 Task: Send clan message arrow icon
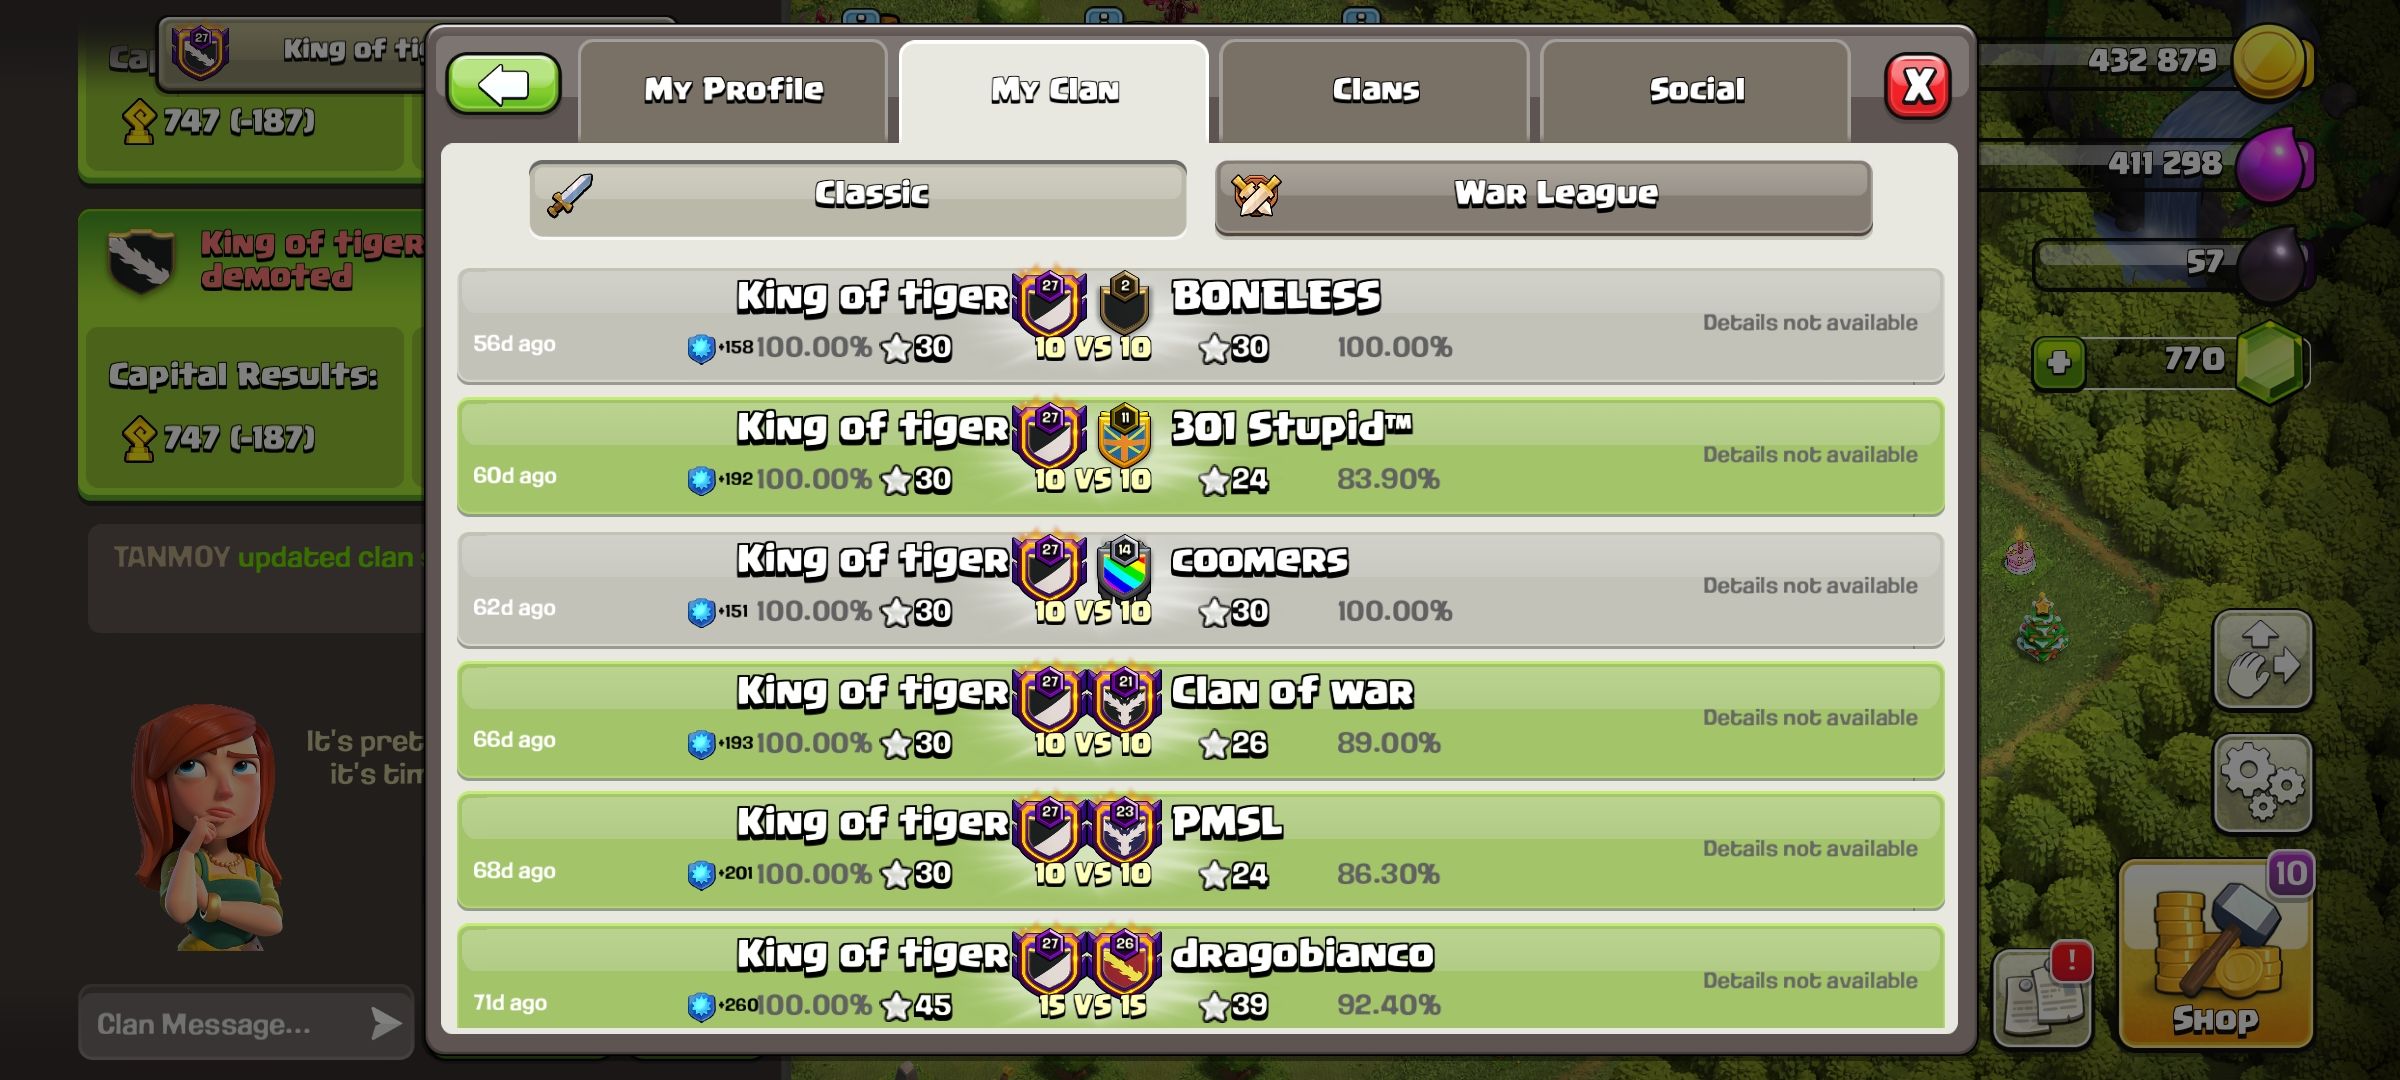[385, 1023]
